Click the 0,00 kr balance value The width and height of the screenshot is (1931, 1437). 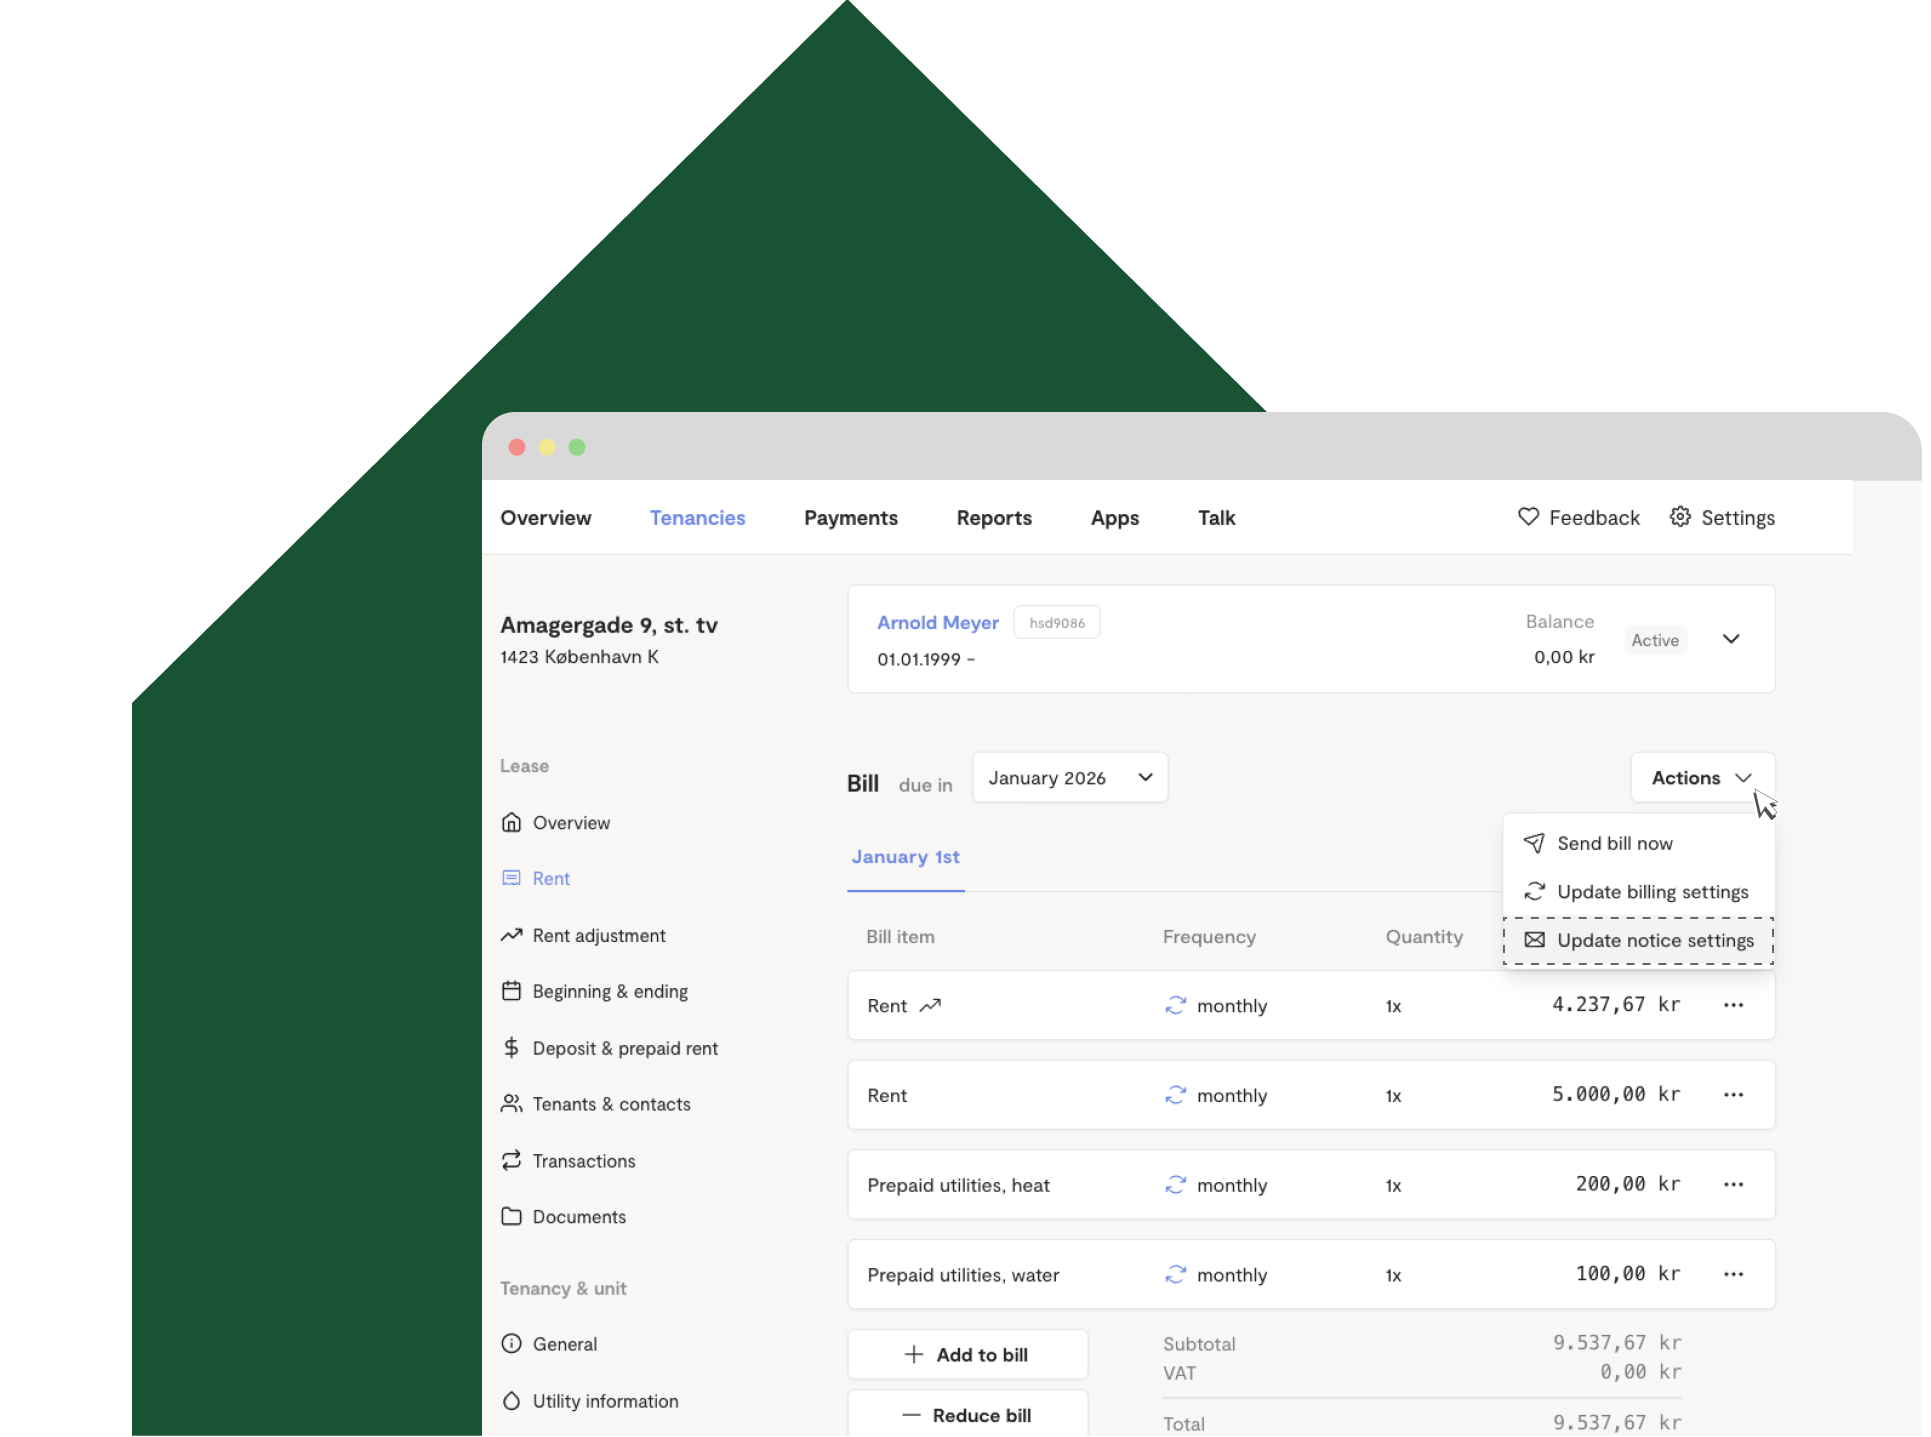pyautogui.click(x=1564, y=657)
